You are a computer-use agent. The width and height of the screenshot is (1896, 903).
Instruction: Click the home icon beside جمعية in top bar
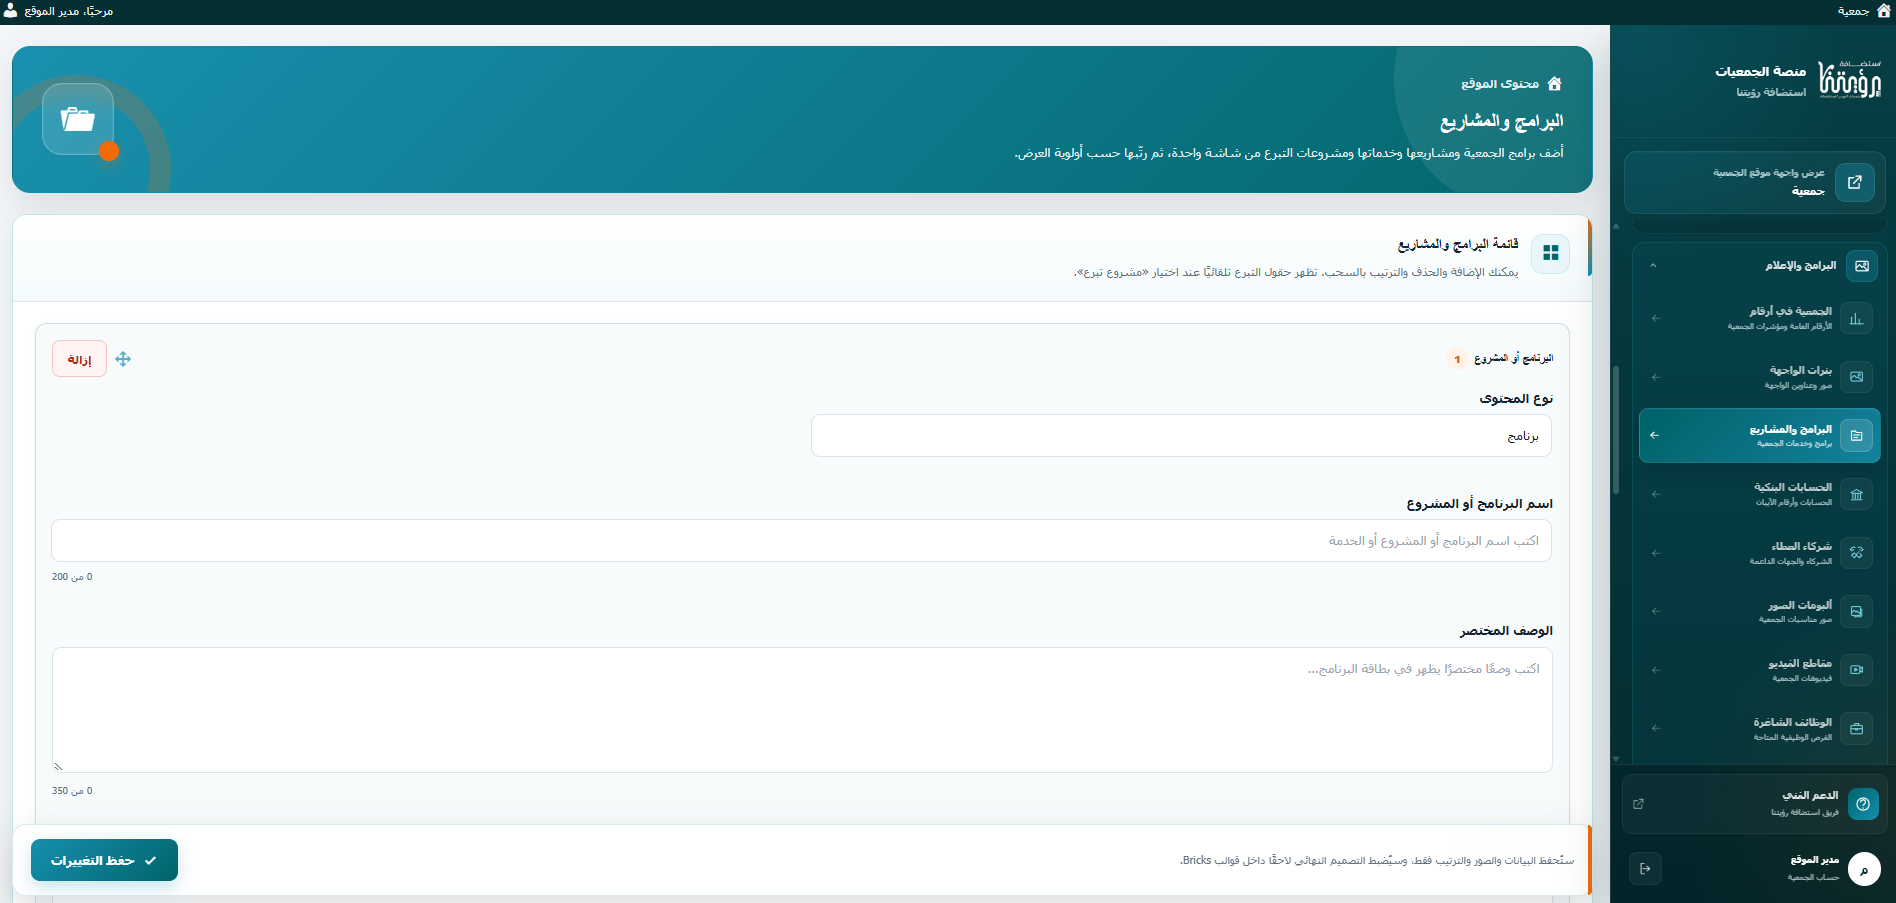1884,11
